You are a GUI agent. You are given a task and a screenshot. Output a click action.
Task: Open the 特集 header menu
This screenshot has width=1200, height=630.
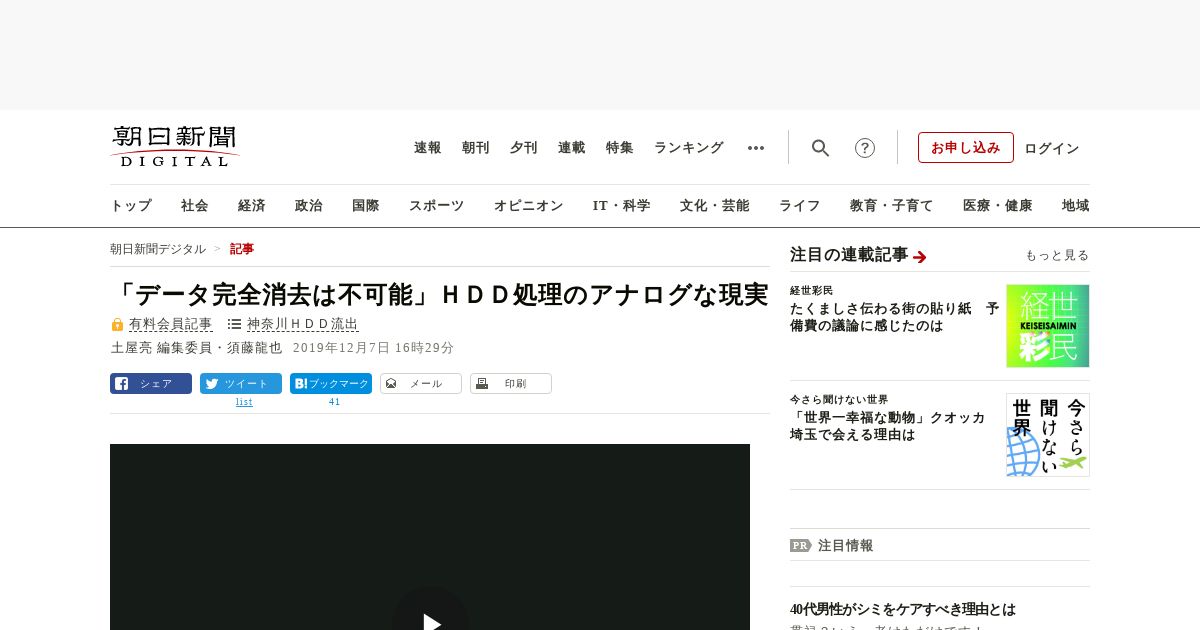pyautogui.click(x=620, y=148)
